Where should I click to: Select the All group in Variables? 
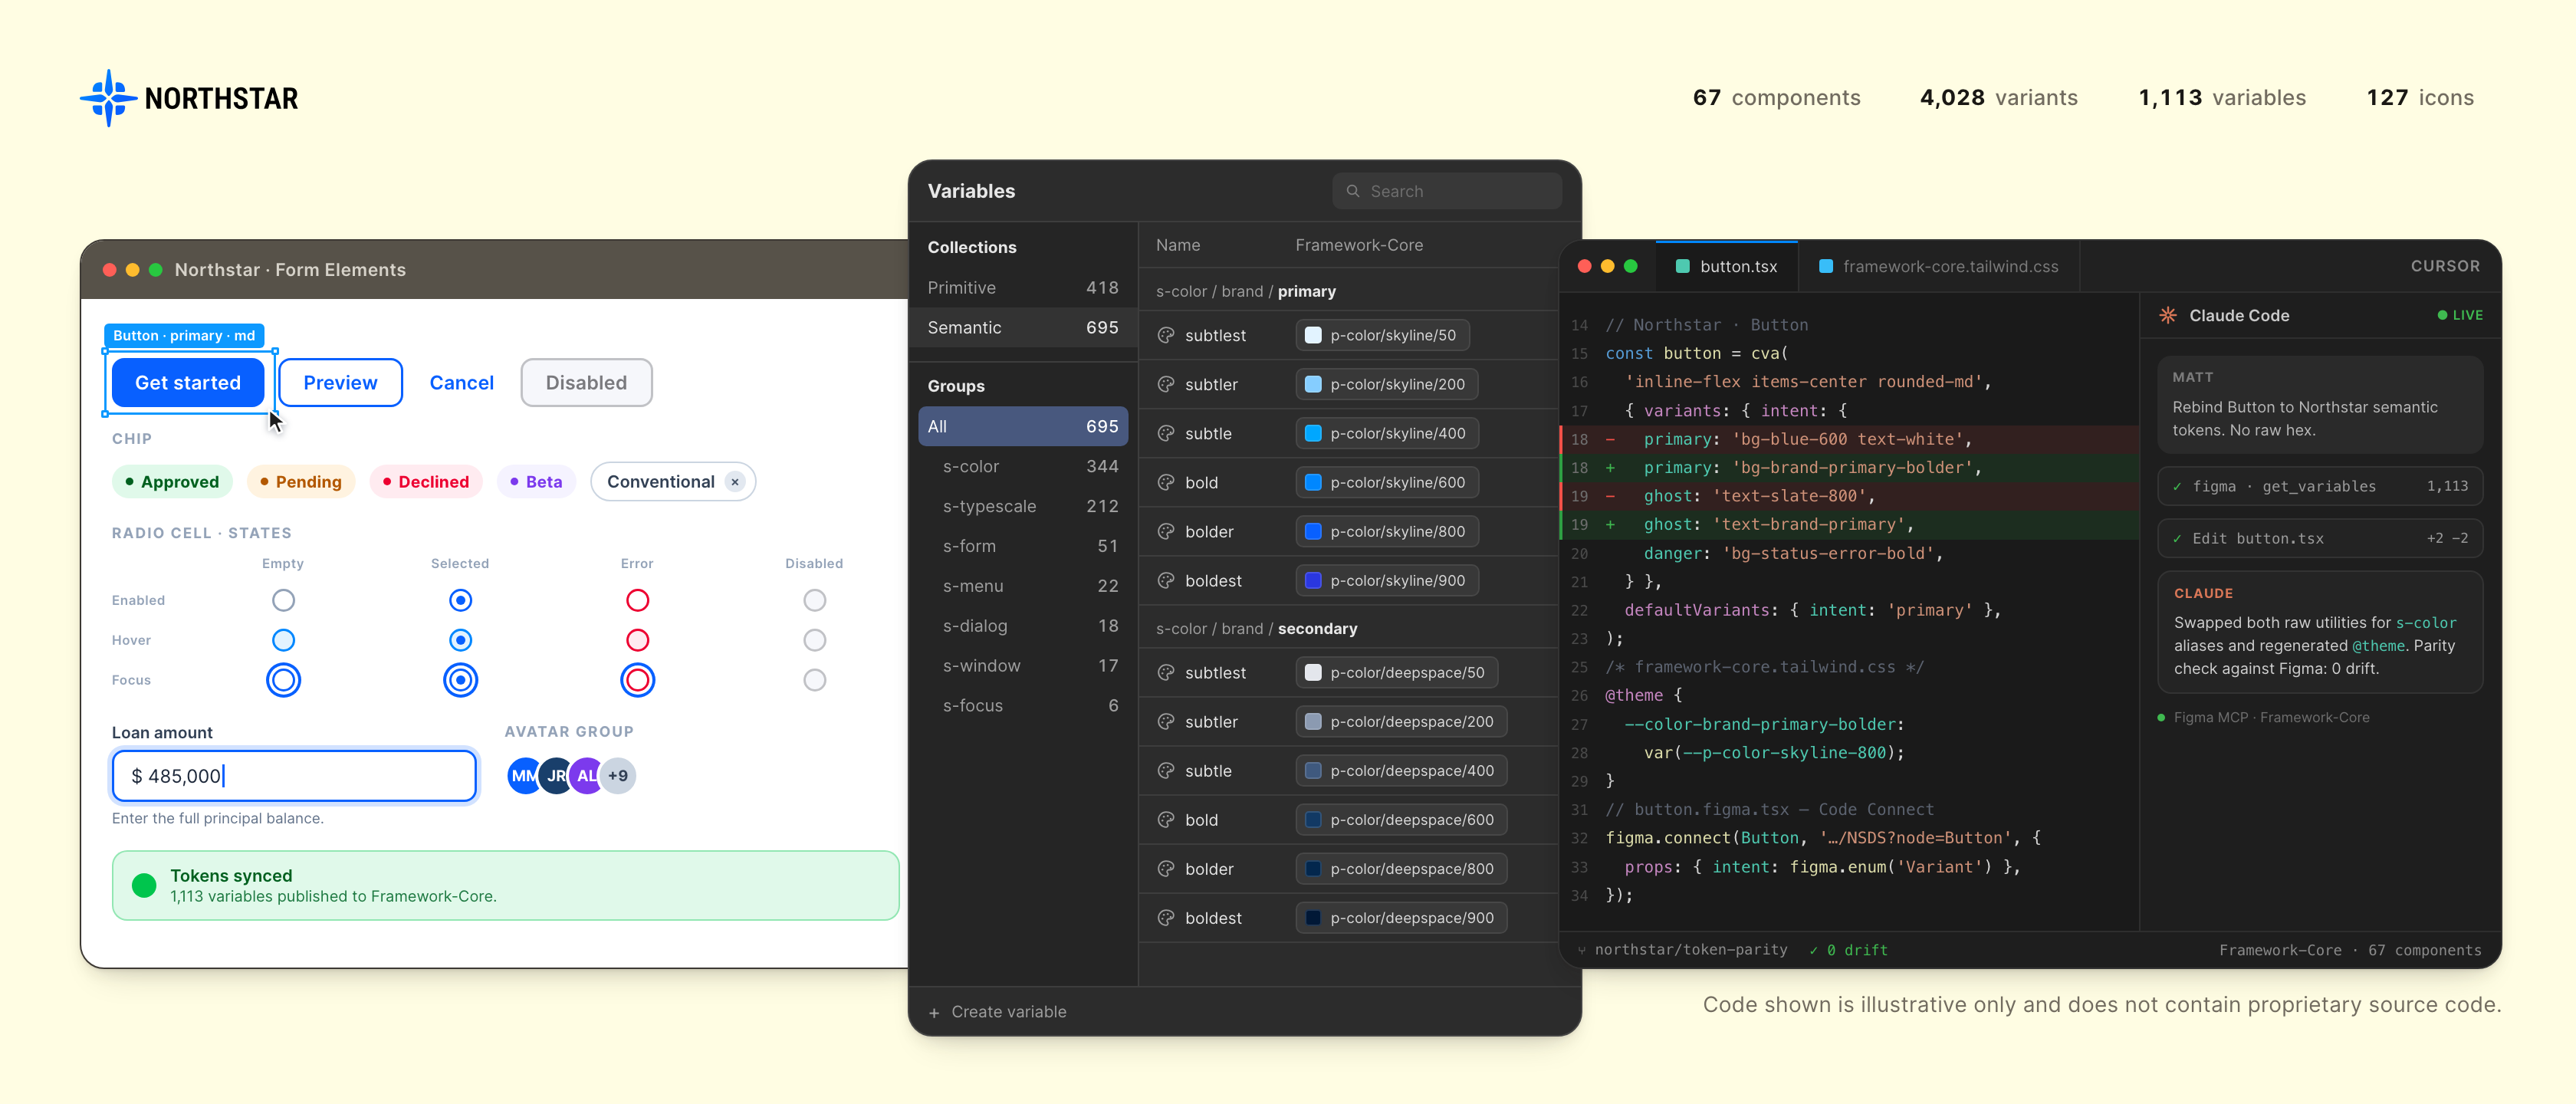click(x=1023, y=426)
